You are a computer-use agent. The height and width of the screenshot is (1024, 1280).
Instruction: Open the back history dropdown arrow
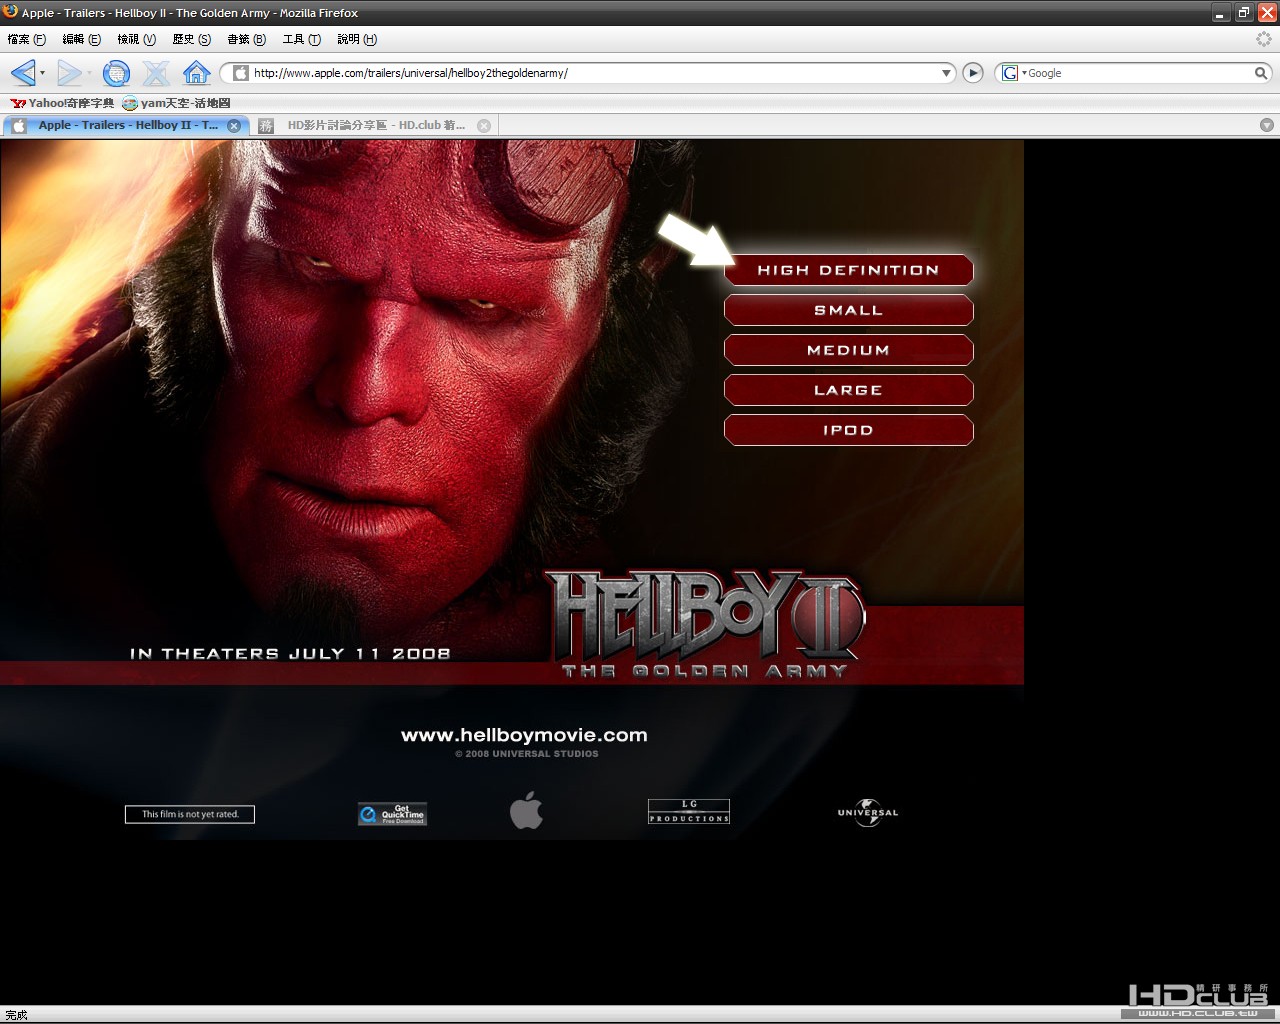[x=42, y=73]
